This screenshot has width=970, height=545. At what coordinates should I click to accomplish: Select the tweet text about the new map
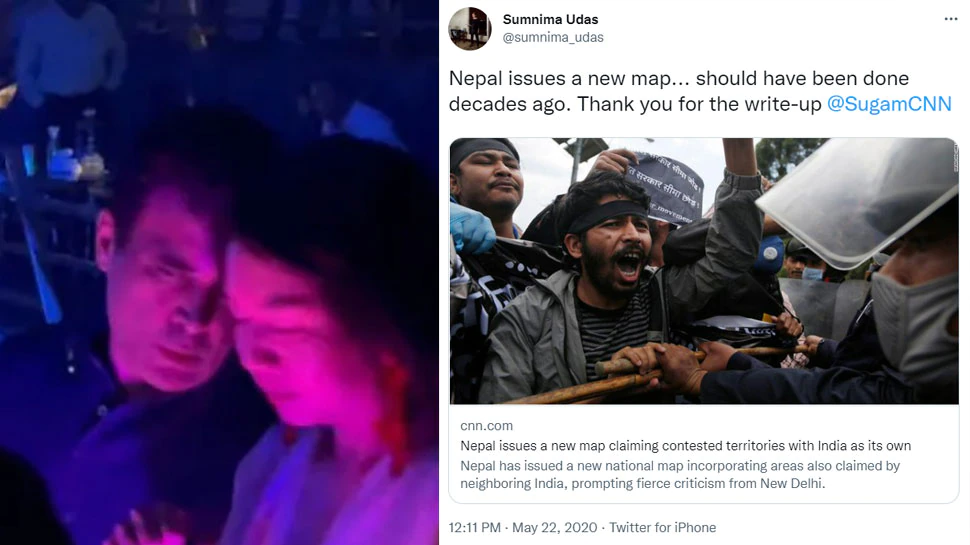[x=700, y=91]
